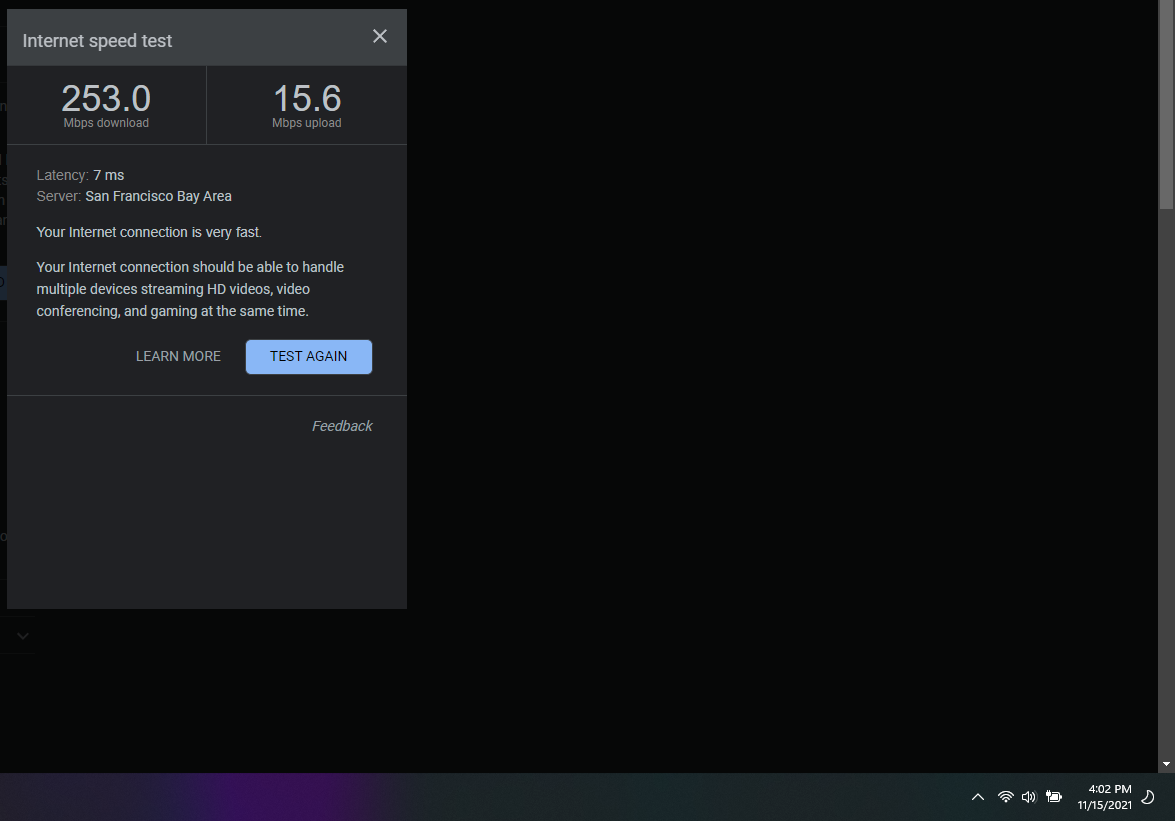
Task: Select the 253.0 download speed value
Action: 106,98
